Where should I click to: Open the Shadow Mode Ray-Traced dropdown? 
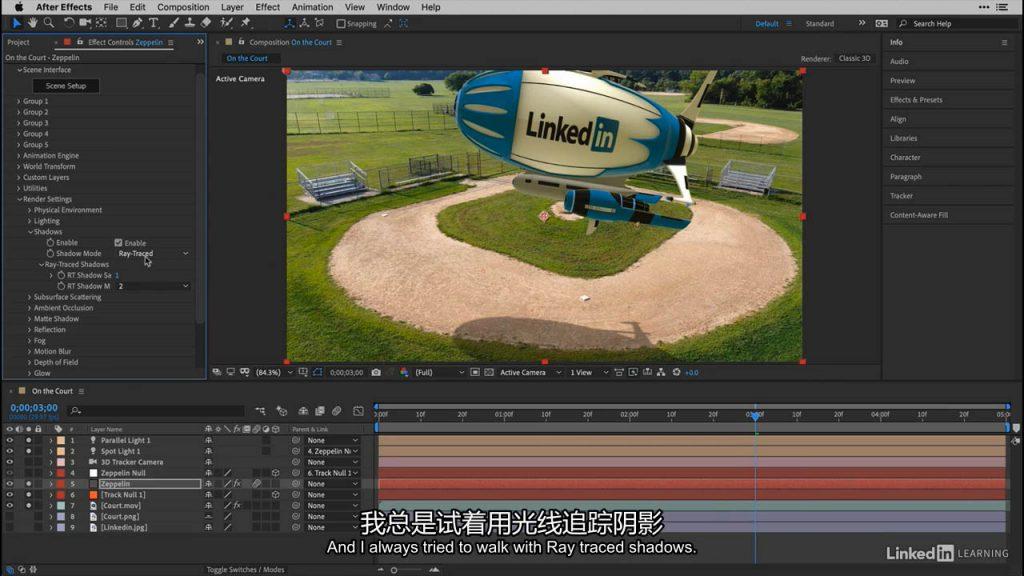[153, 253]
